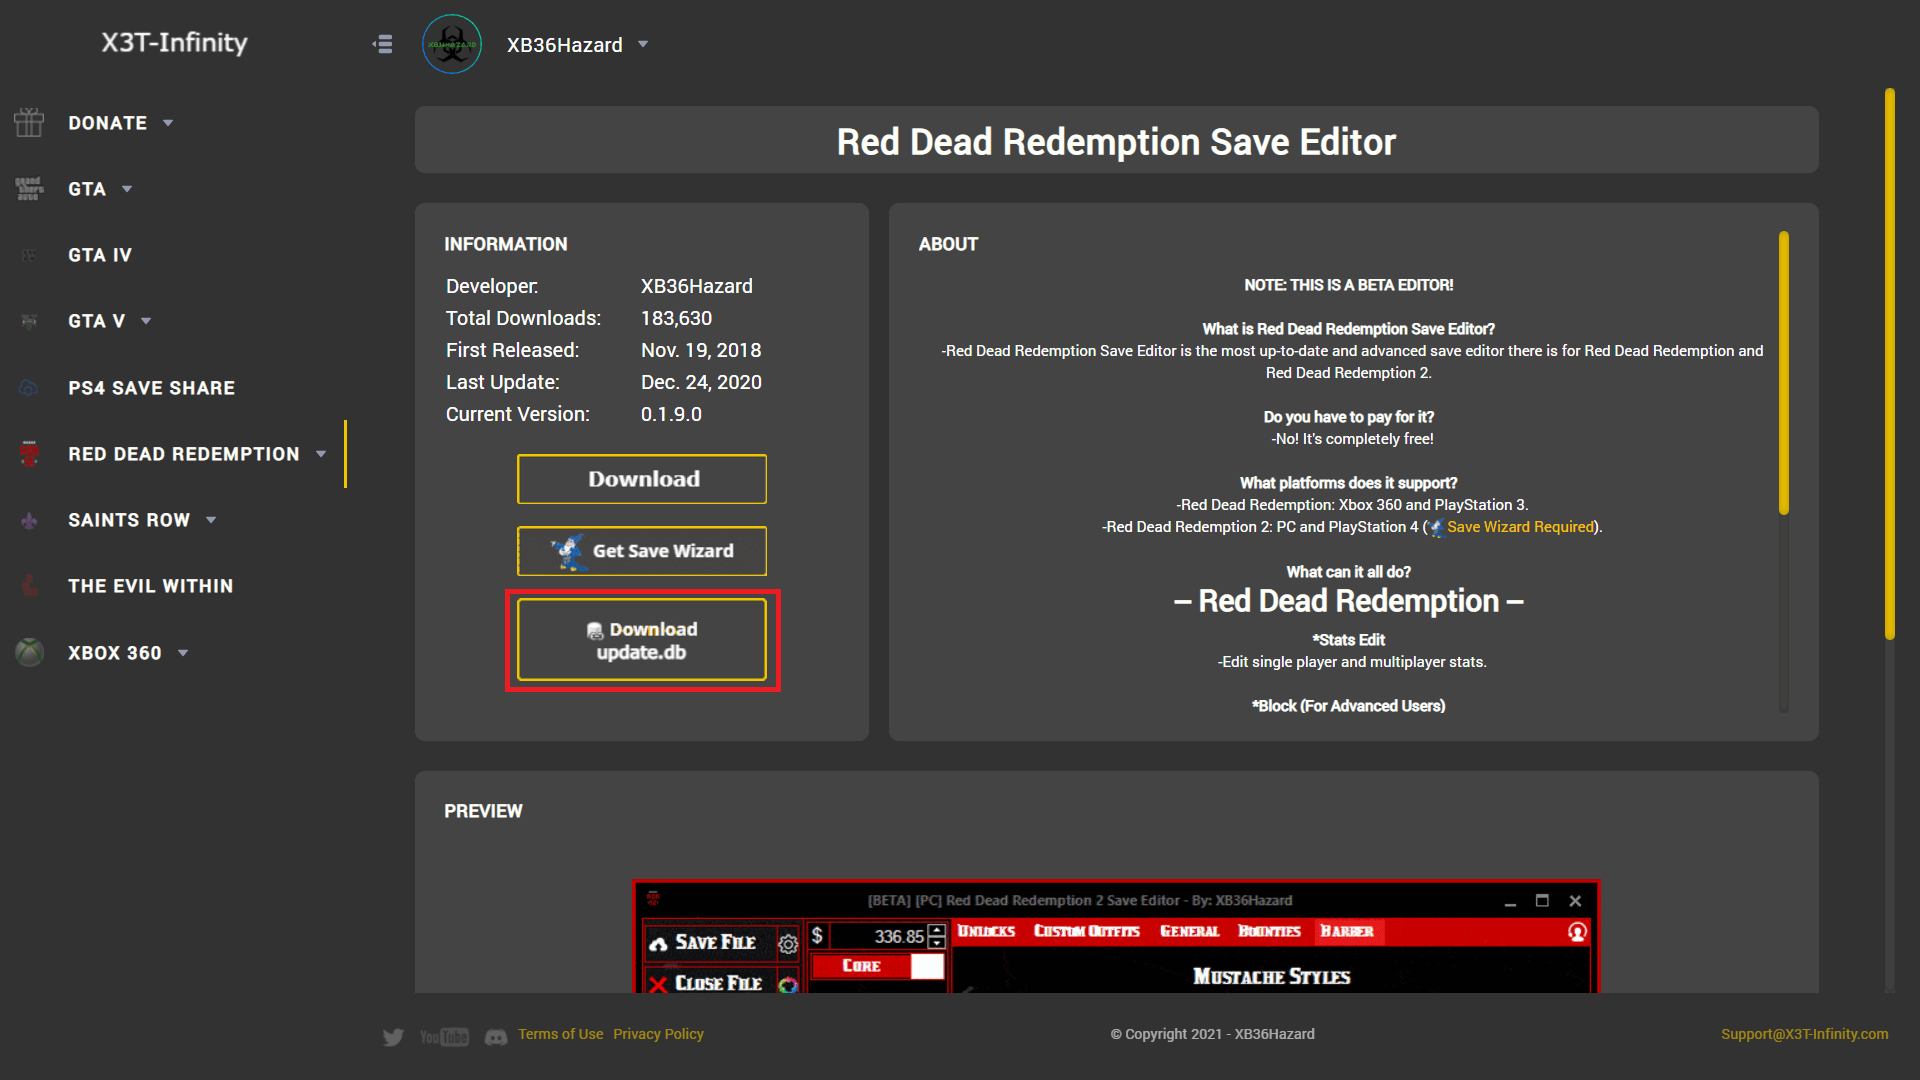Expand the XB36Hazard user dropdown
Viewport: 1920px width, 1080px height.
(x=643, y=44)
